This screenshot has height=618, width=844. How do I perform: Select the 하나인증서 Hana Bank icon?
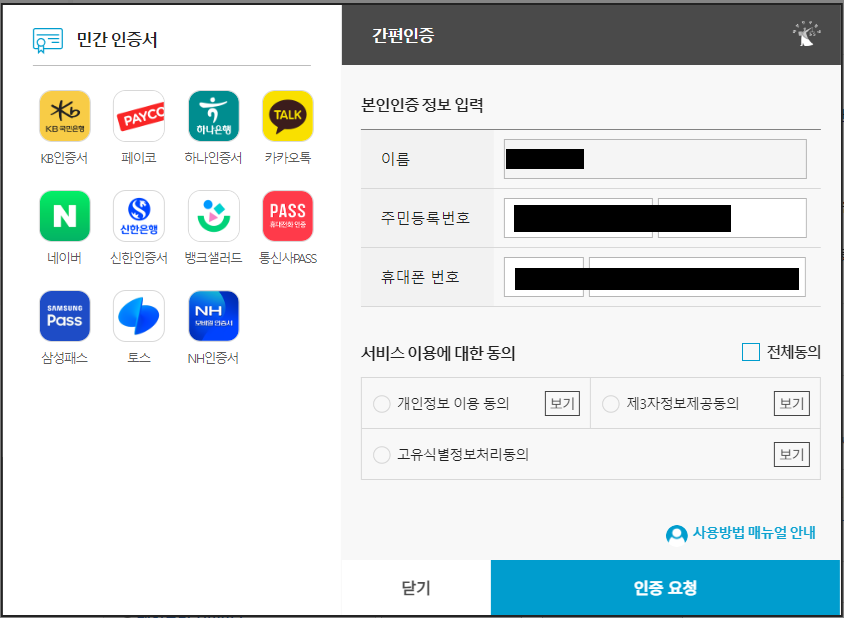click(x=214, y=116)
